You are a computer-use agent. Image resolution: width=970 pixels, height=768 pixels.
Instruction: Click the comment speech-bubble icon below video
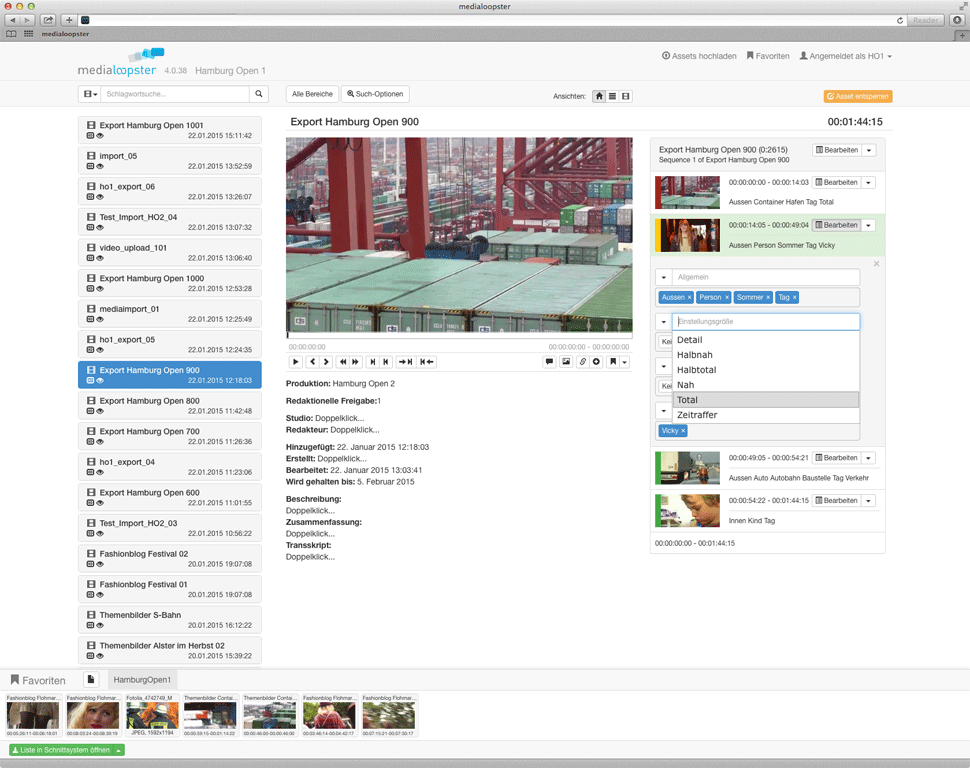point(549,362)
